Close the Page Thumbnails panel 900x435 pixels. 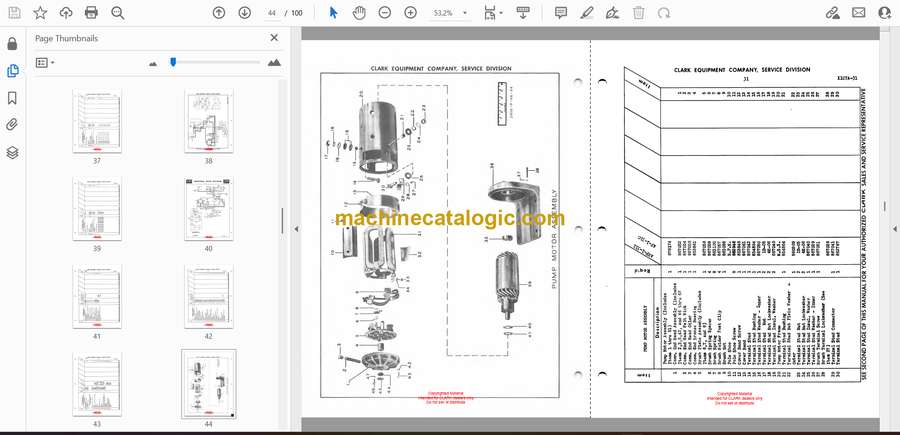coord(274,38)
